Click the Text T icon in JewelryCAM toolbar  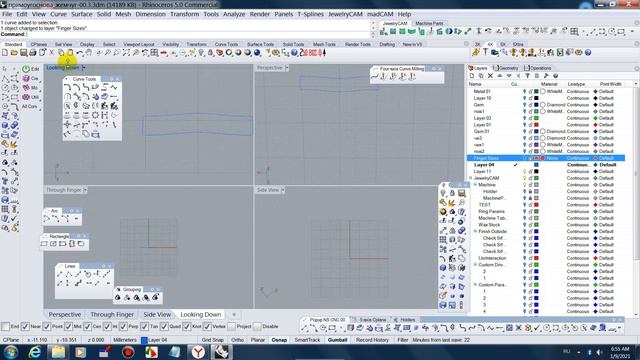coord(485,52)
